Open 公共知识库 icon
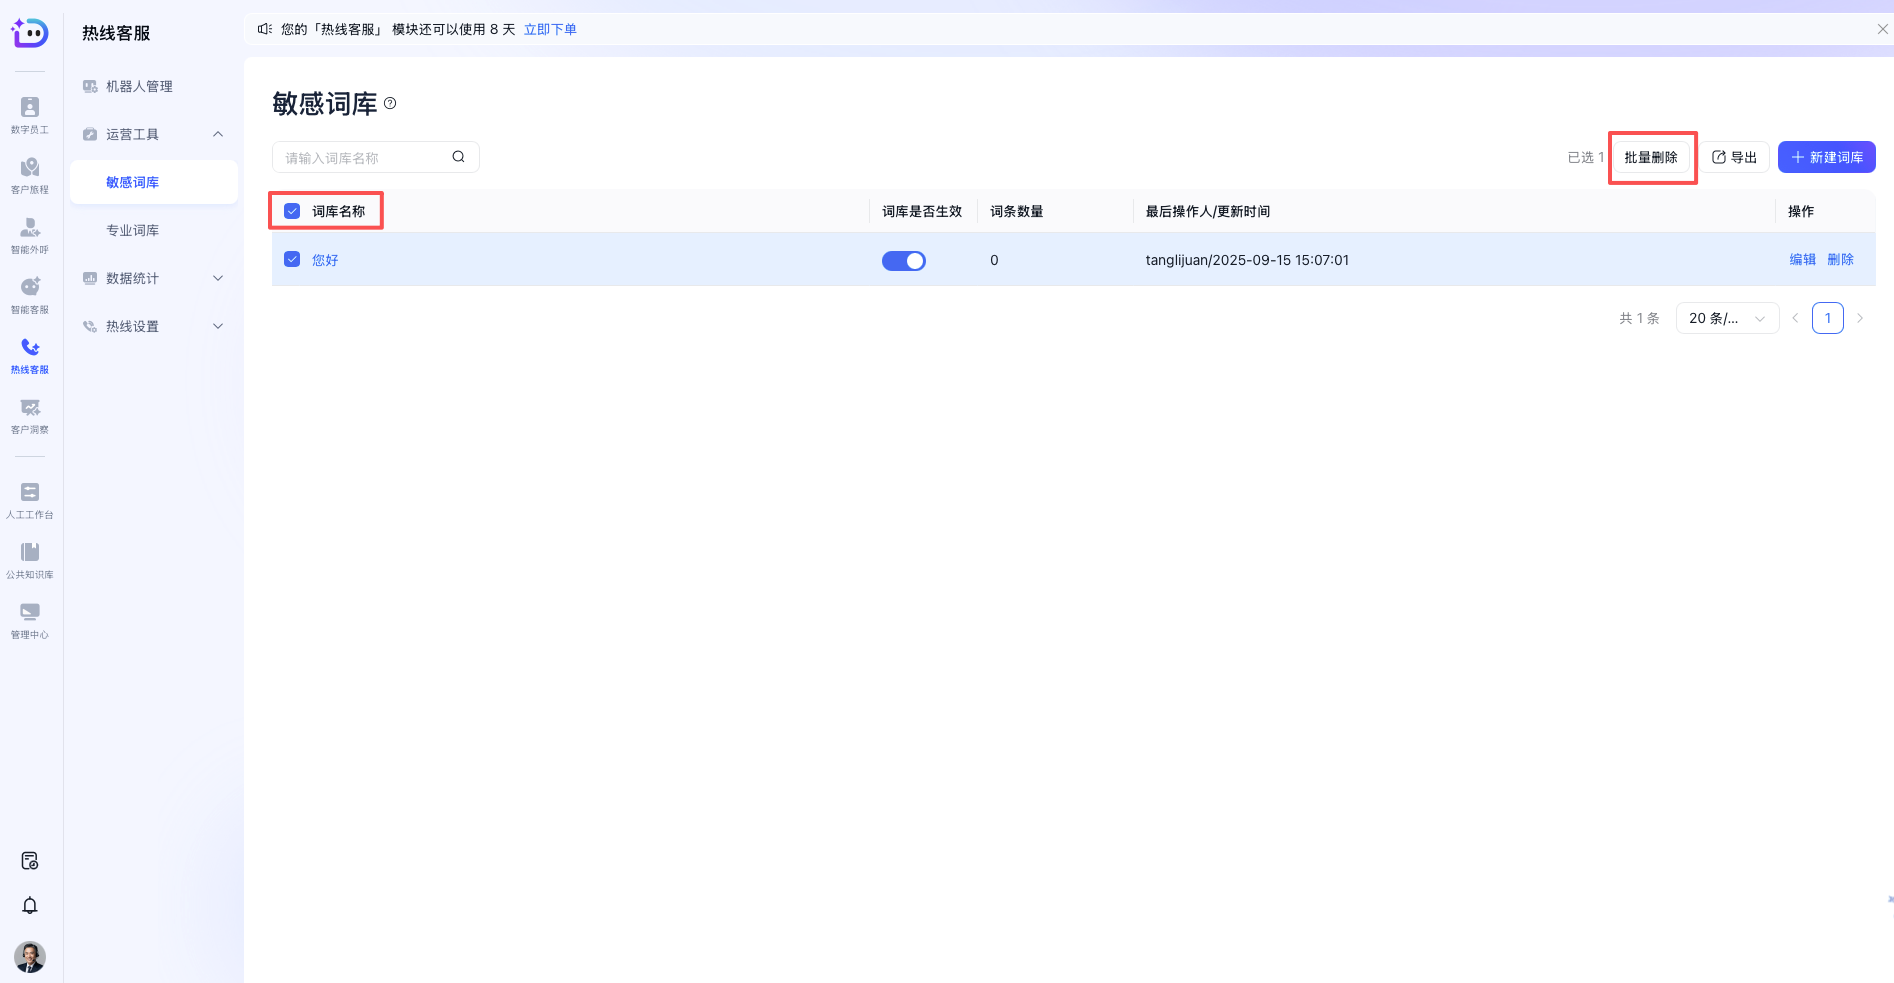 pyautogui.click(x=30, y=559)
